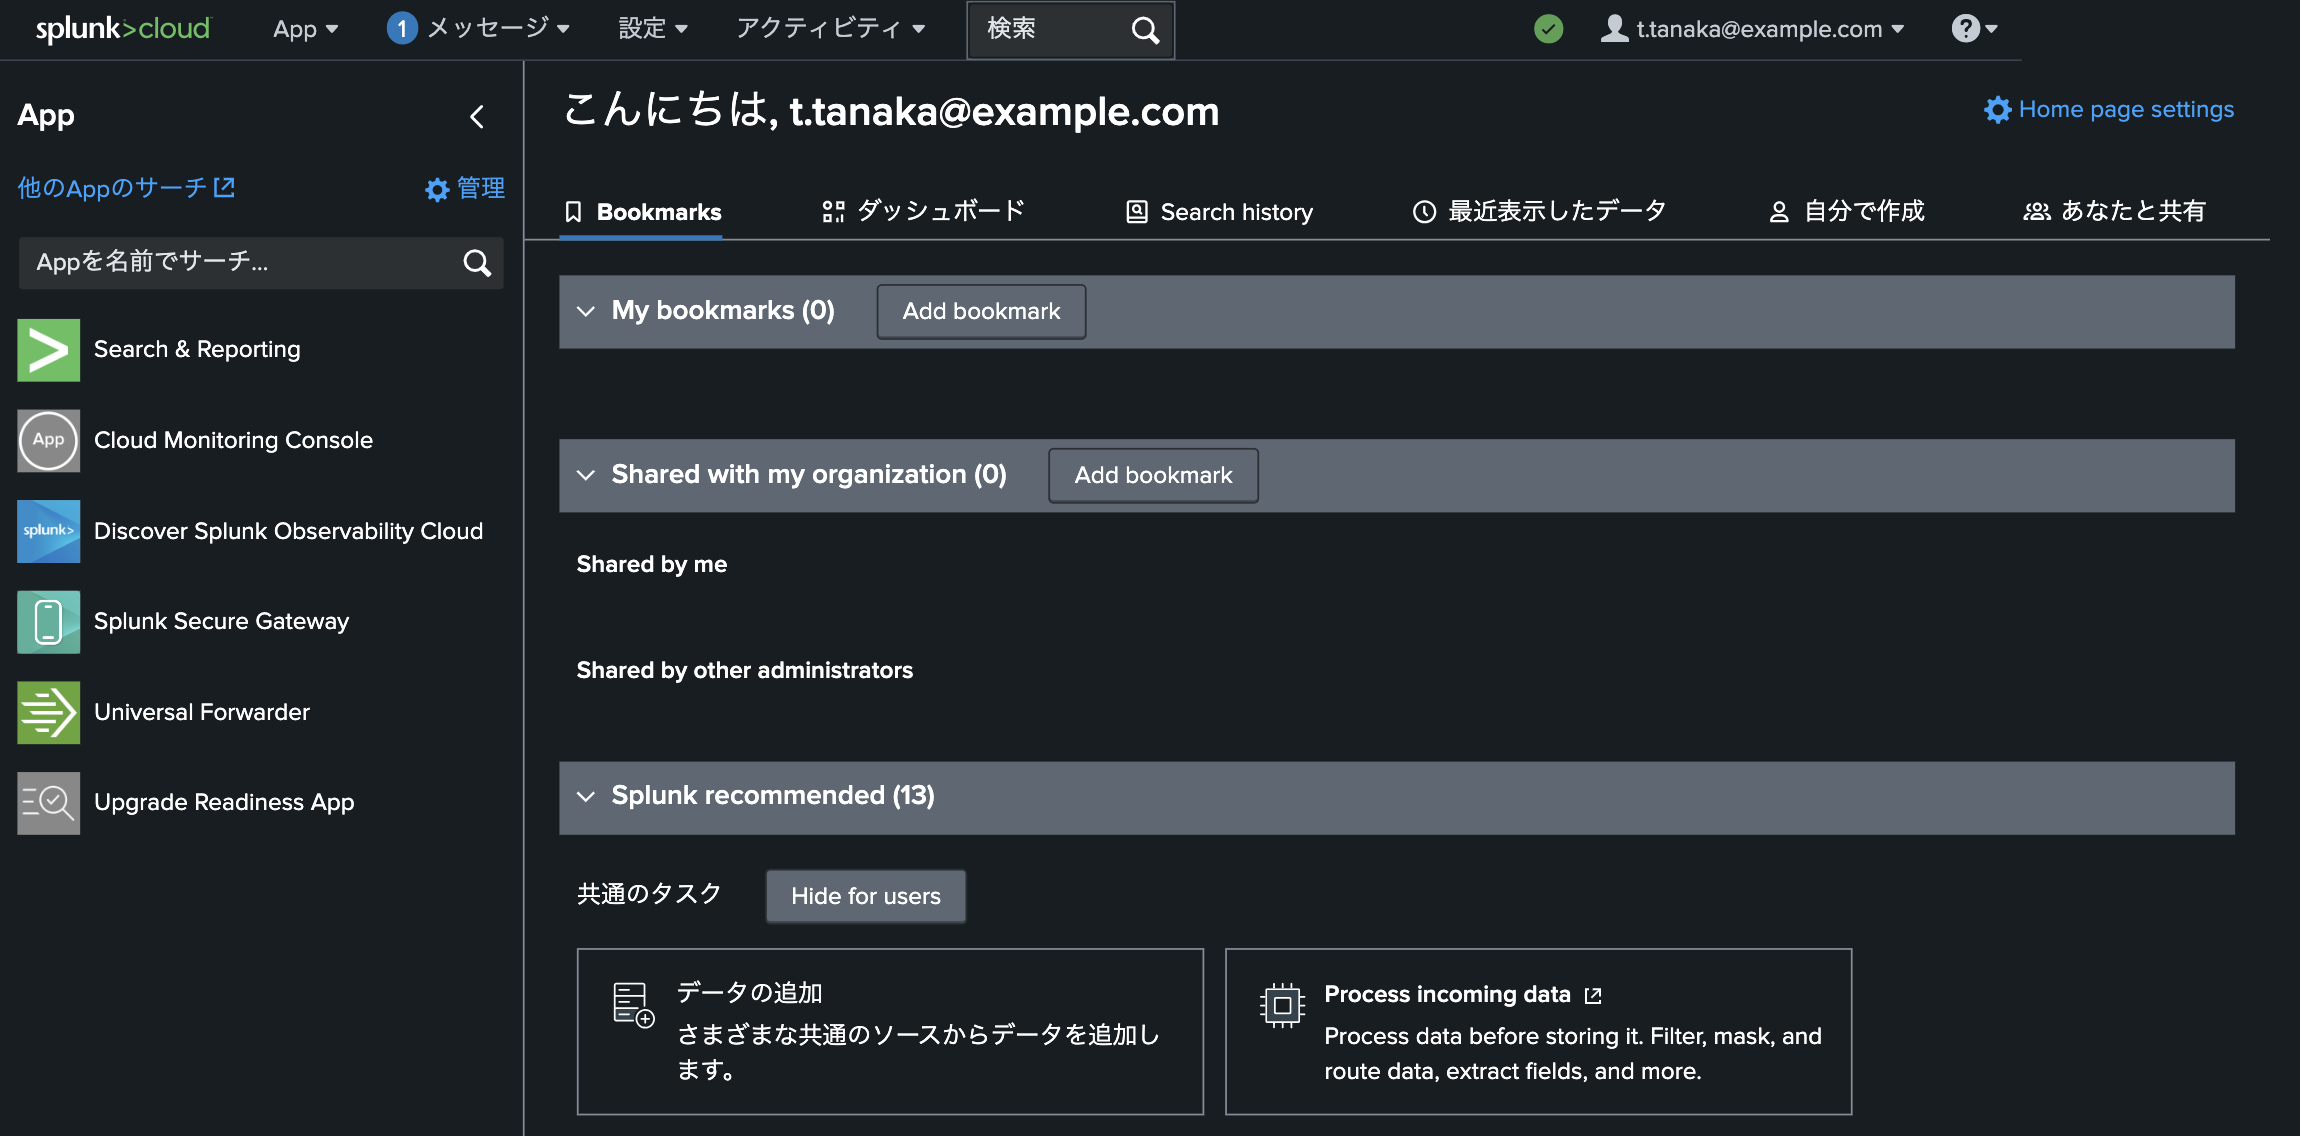Click the magnifier in the App search box
This screenshot has height=1136, width=2300.
tap(477, 263)
